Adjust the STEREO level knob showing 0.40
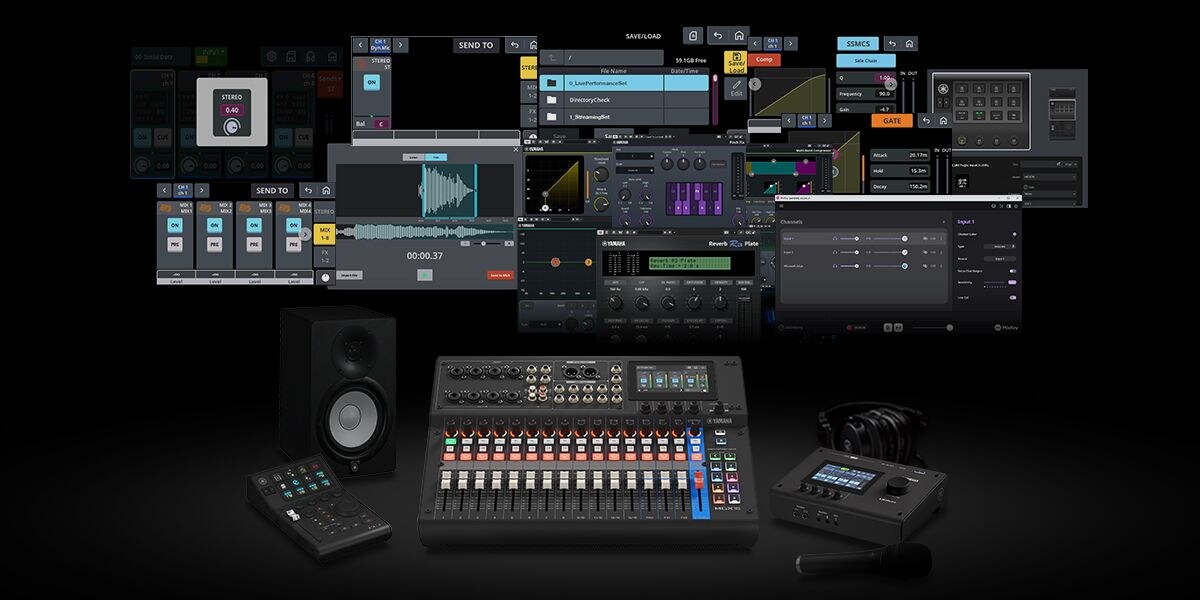This screenshot has height=600, width=1200. coord(233,128)
